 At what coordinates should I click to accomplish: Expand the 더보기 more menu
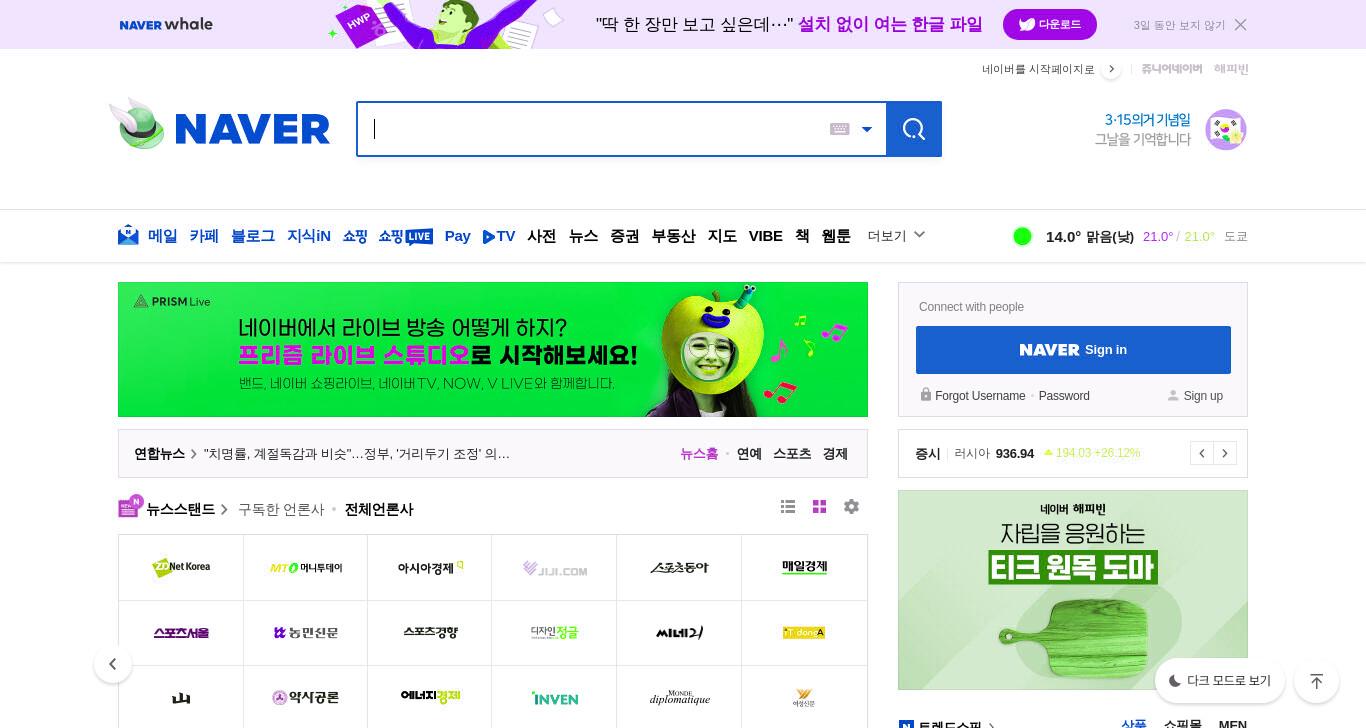pos(896,236)
